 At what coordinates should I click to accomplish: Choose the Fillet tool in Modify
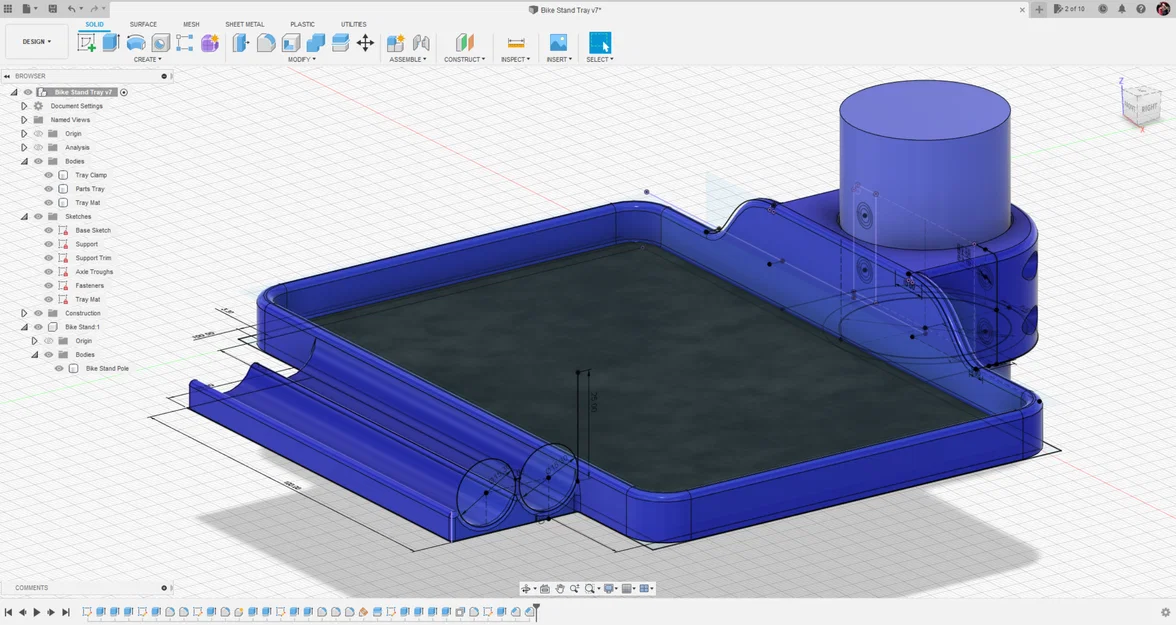(x=266, y=43)
